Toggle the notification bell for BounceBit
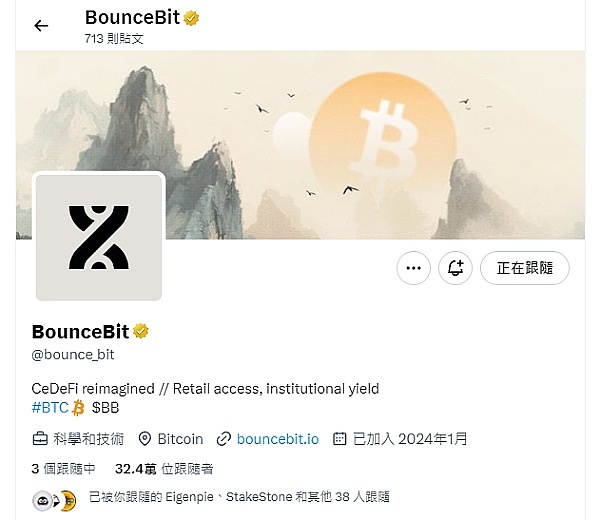Screen dimensions: 600x520 point(455,268)
